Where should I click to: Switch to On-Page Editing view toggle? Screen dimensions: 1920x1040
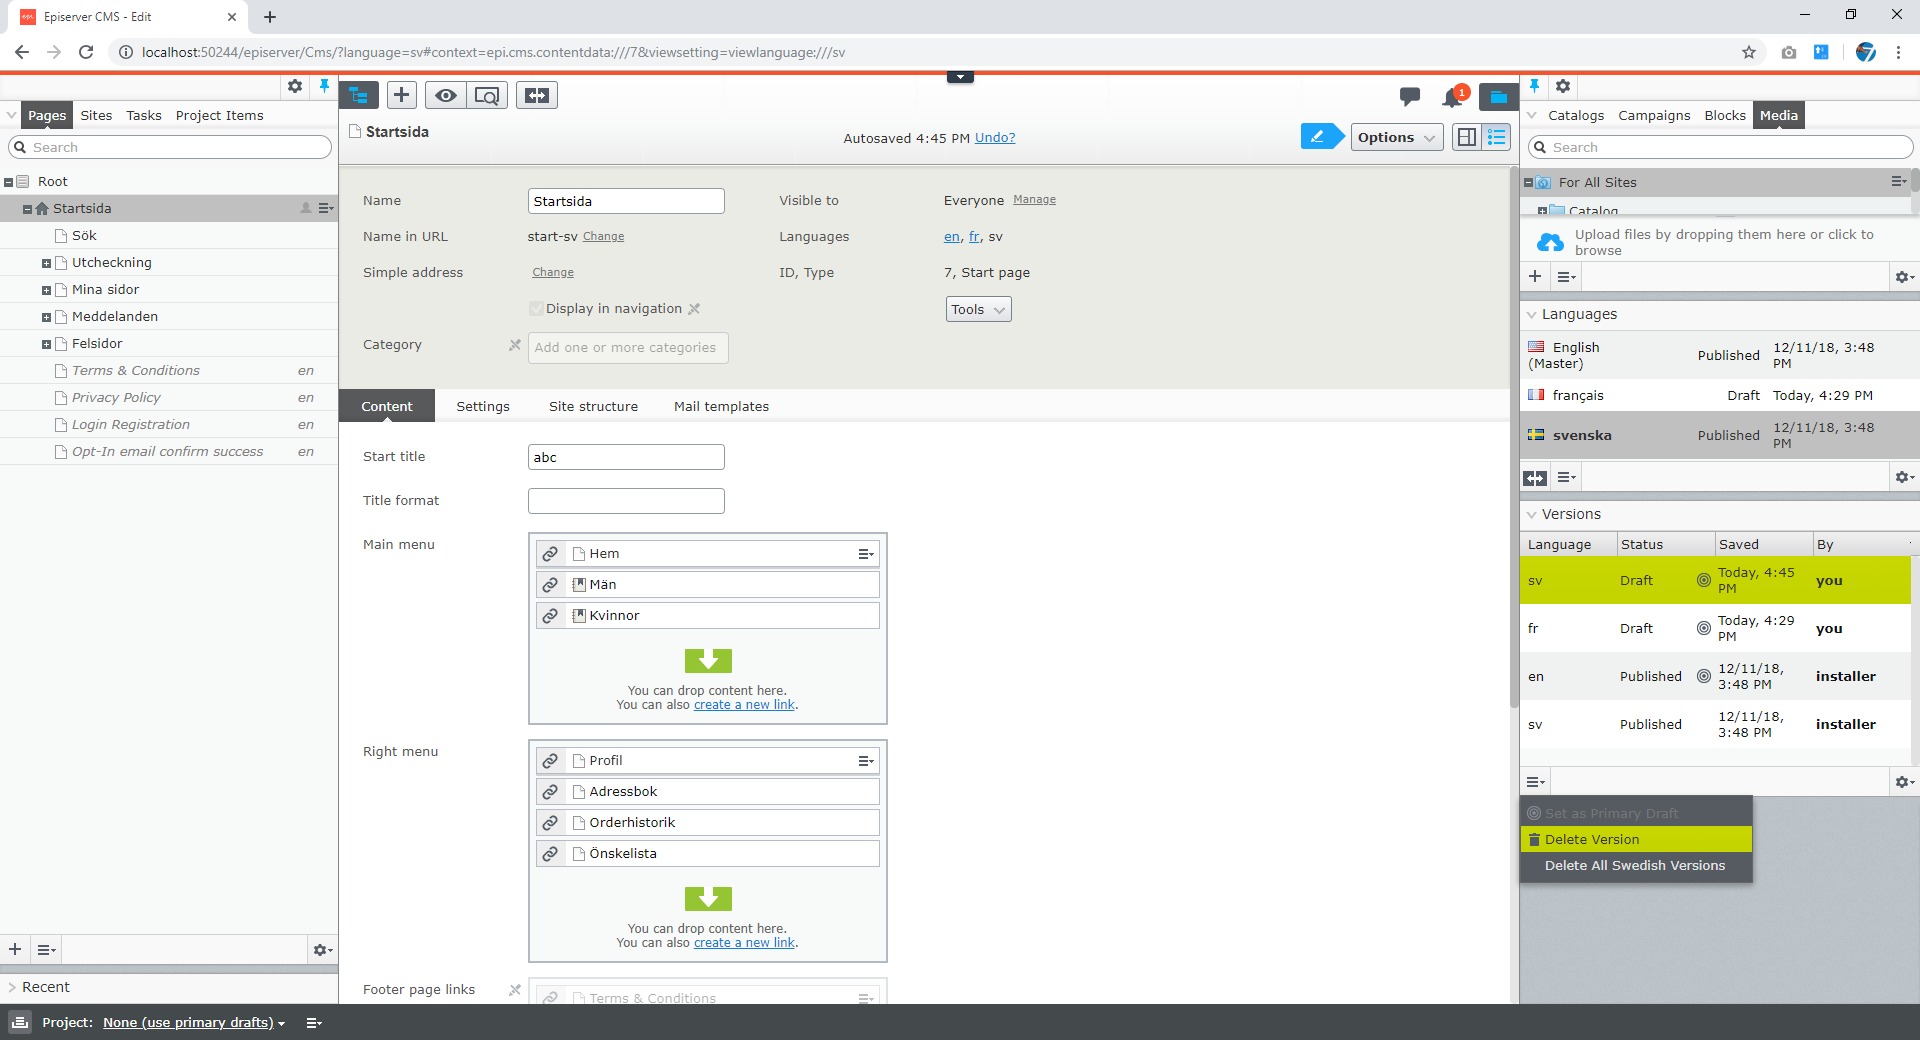[1467, 137]
